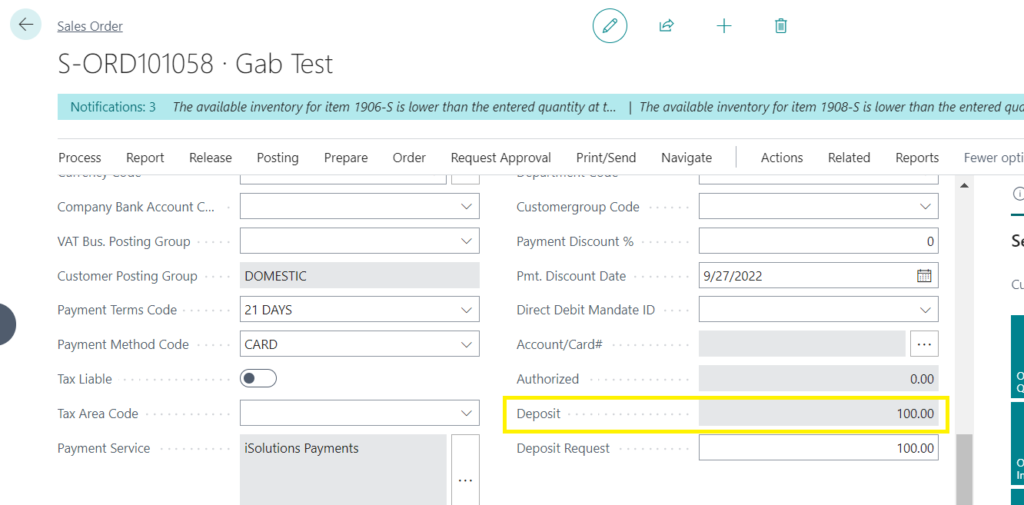
Task: Open the Payment Method Code dropdown
Action: (466, 345)
